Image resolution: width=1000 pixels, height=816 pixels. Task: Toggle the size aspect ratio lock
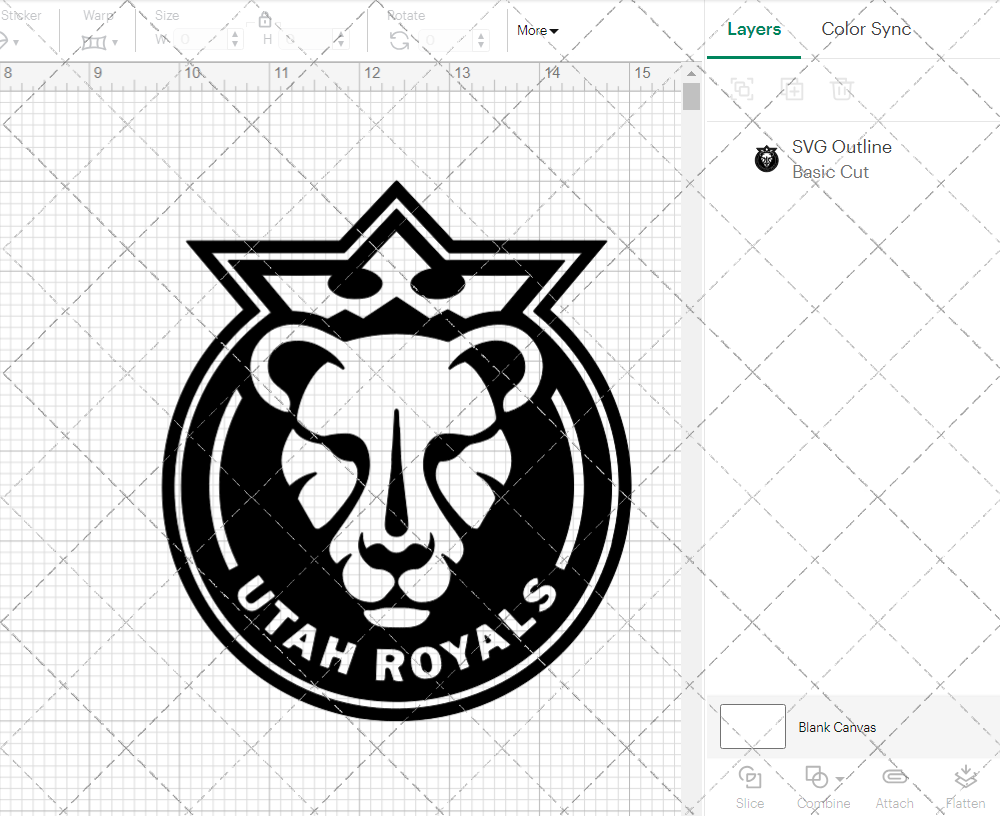[266, 20]
